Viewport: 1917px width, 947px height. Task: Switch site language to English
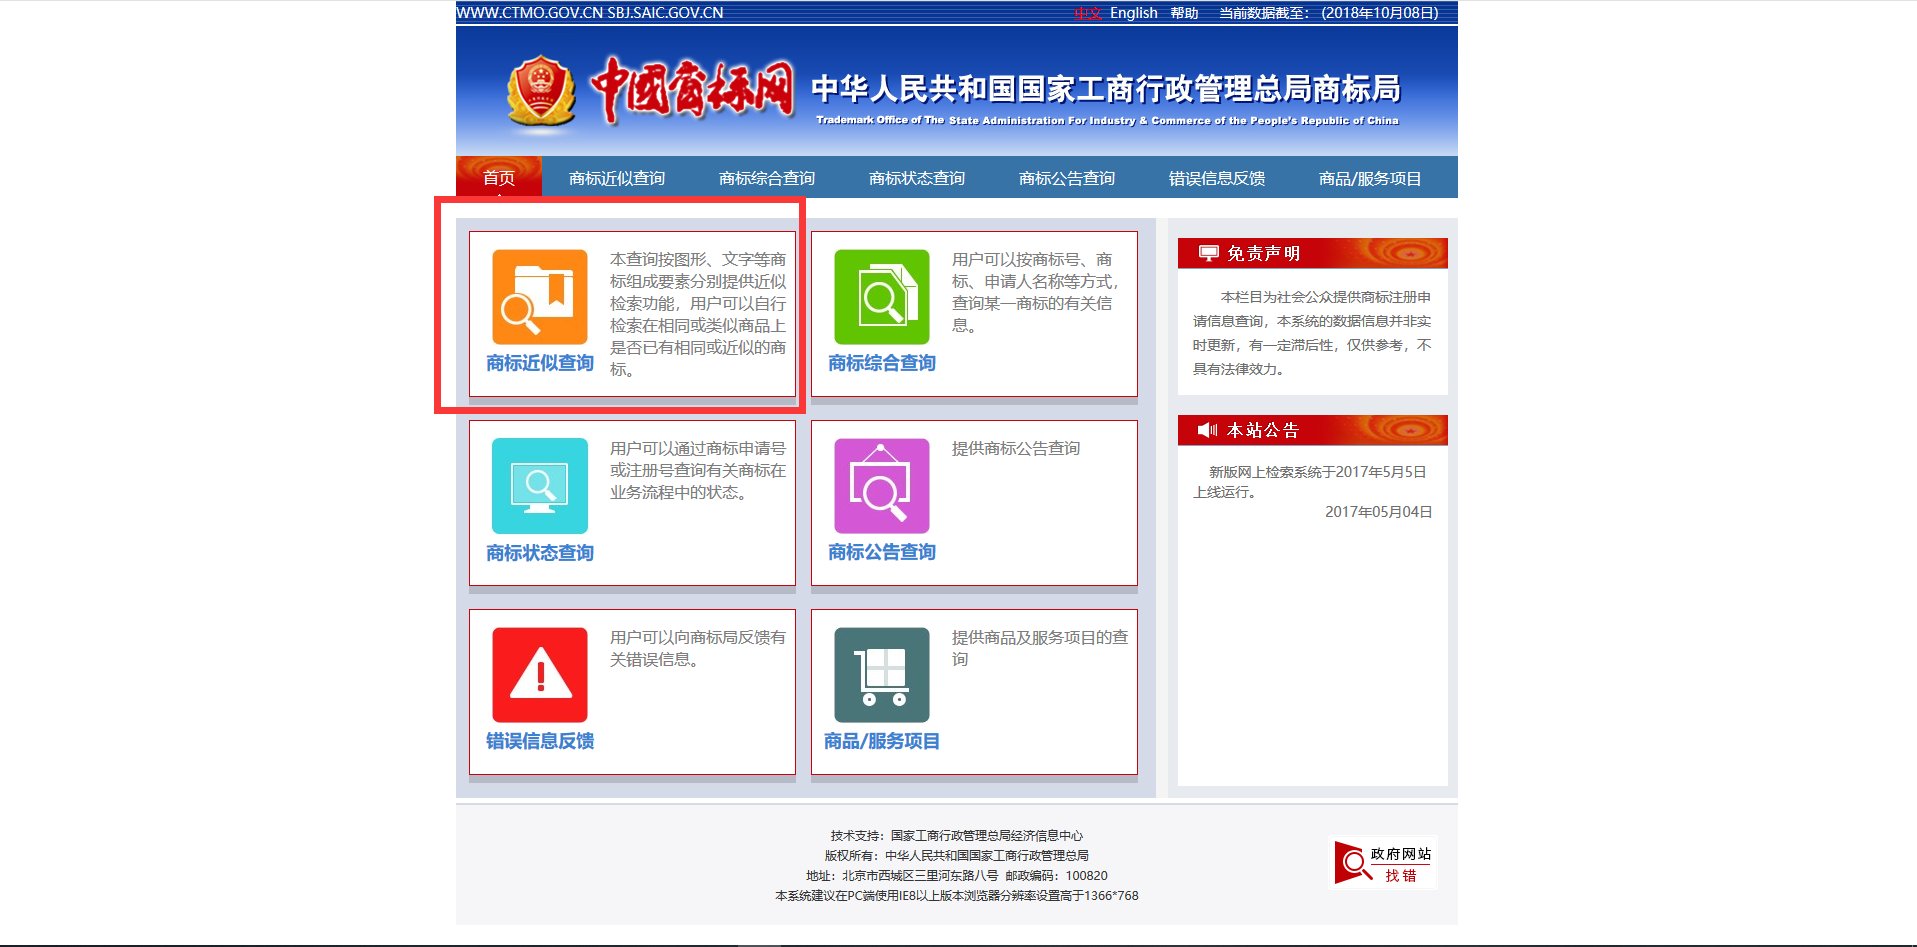(x=1132, y=12)
